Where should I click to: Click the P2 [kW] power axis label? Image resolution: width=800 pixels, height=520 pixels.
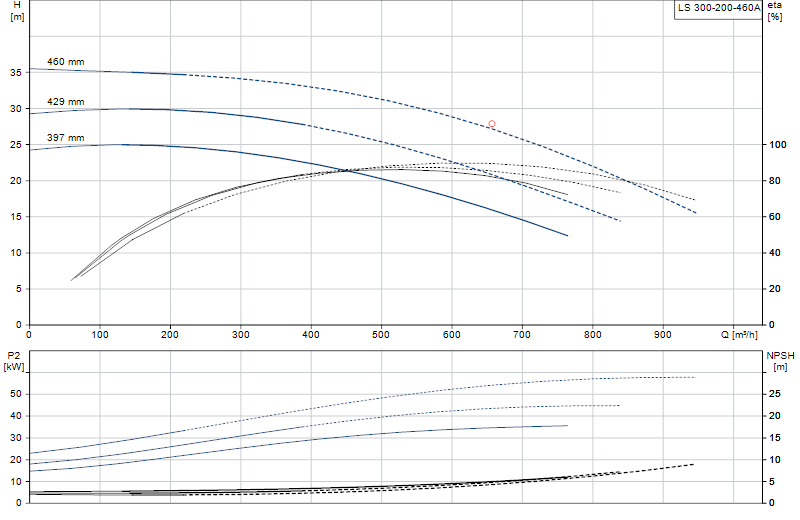point(14,361)
